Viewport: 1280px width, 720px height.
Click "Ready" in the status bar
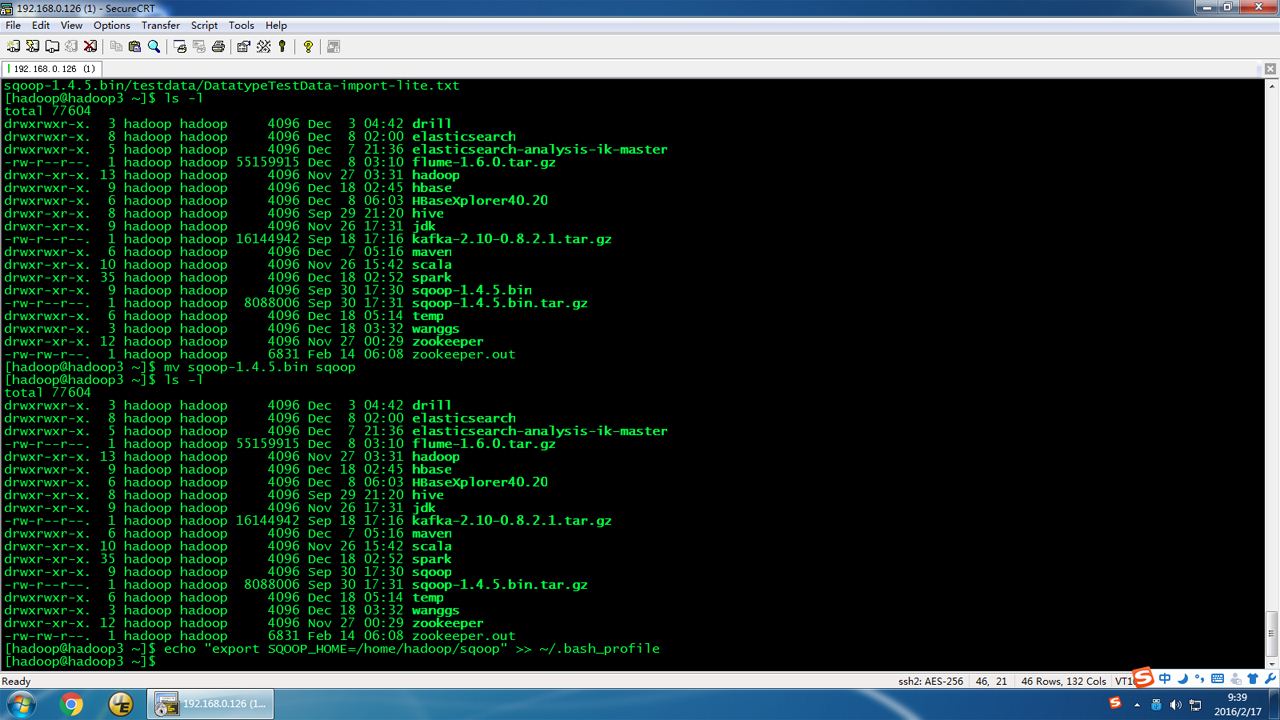[x=16, y=681]
